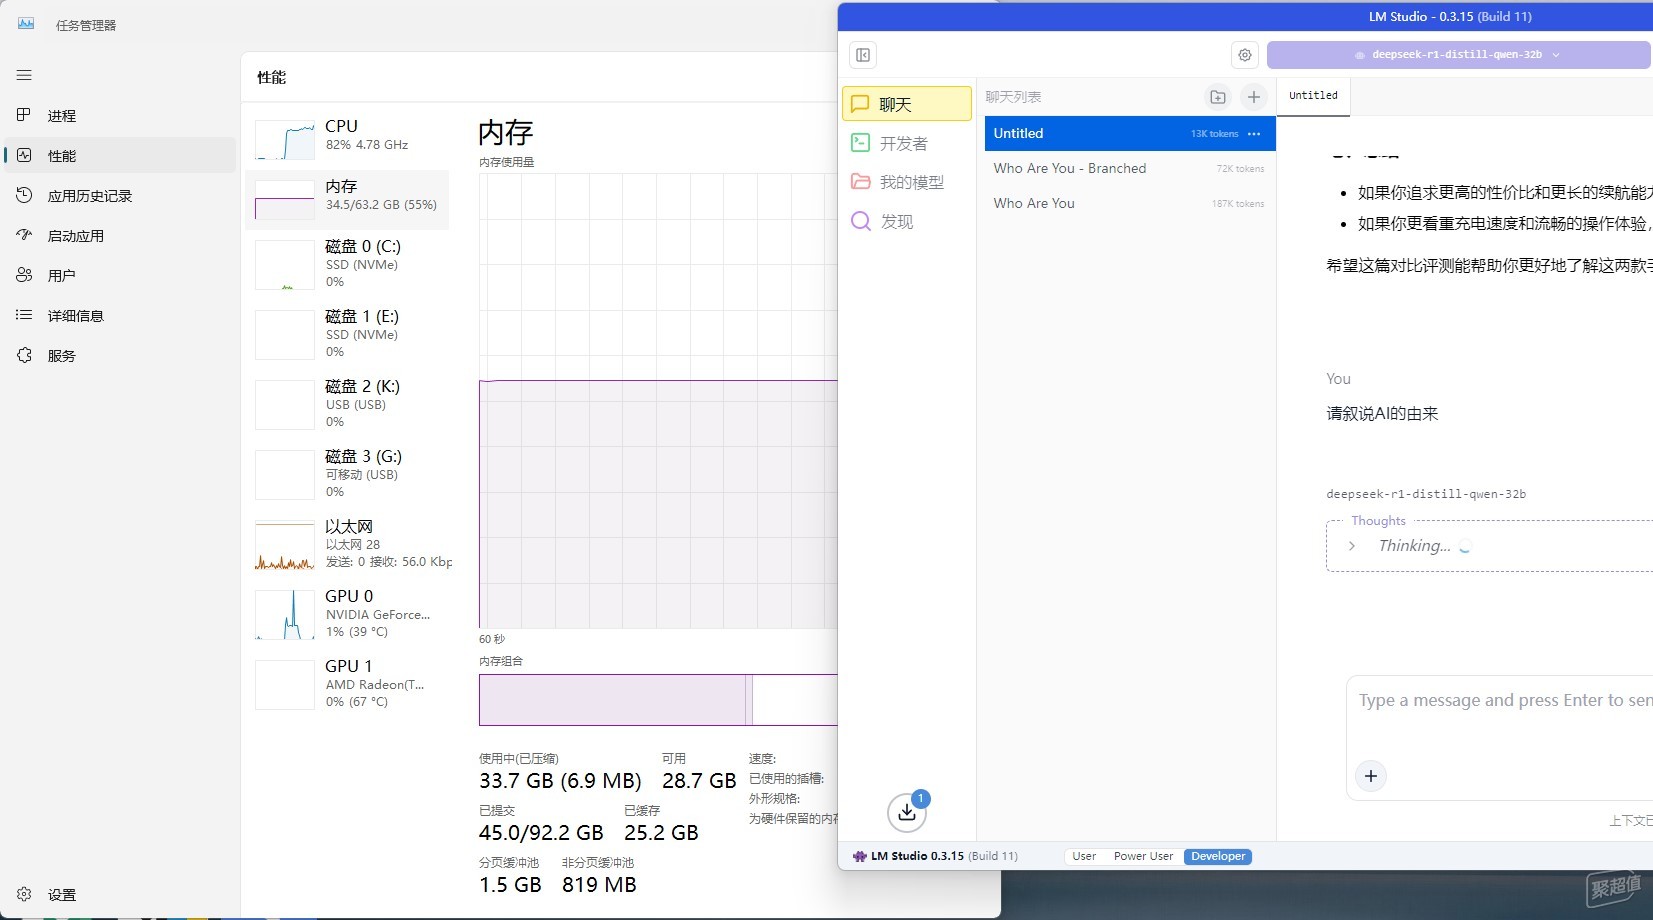Viewport: 1653px width, 920px height.
Task: Open the deepseek-r1-distill-qwen-32b model selector
Action: click(x=1458, y=55)
